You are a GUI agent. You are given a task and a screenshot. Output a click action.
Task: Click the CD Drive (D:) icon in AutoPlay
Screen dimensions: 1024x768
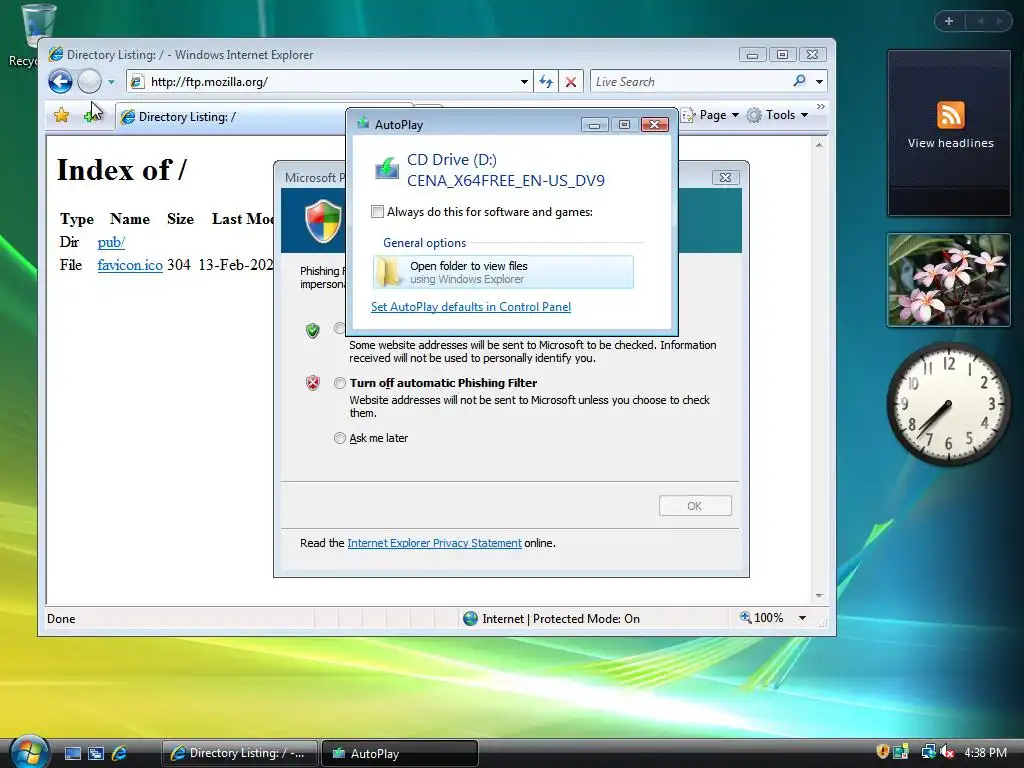[x=387, y=169]
